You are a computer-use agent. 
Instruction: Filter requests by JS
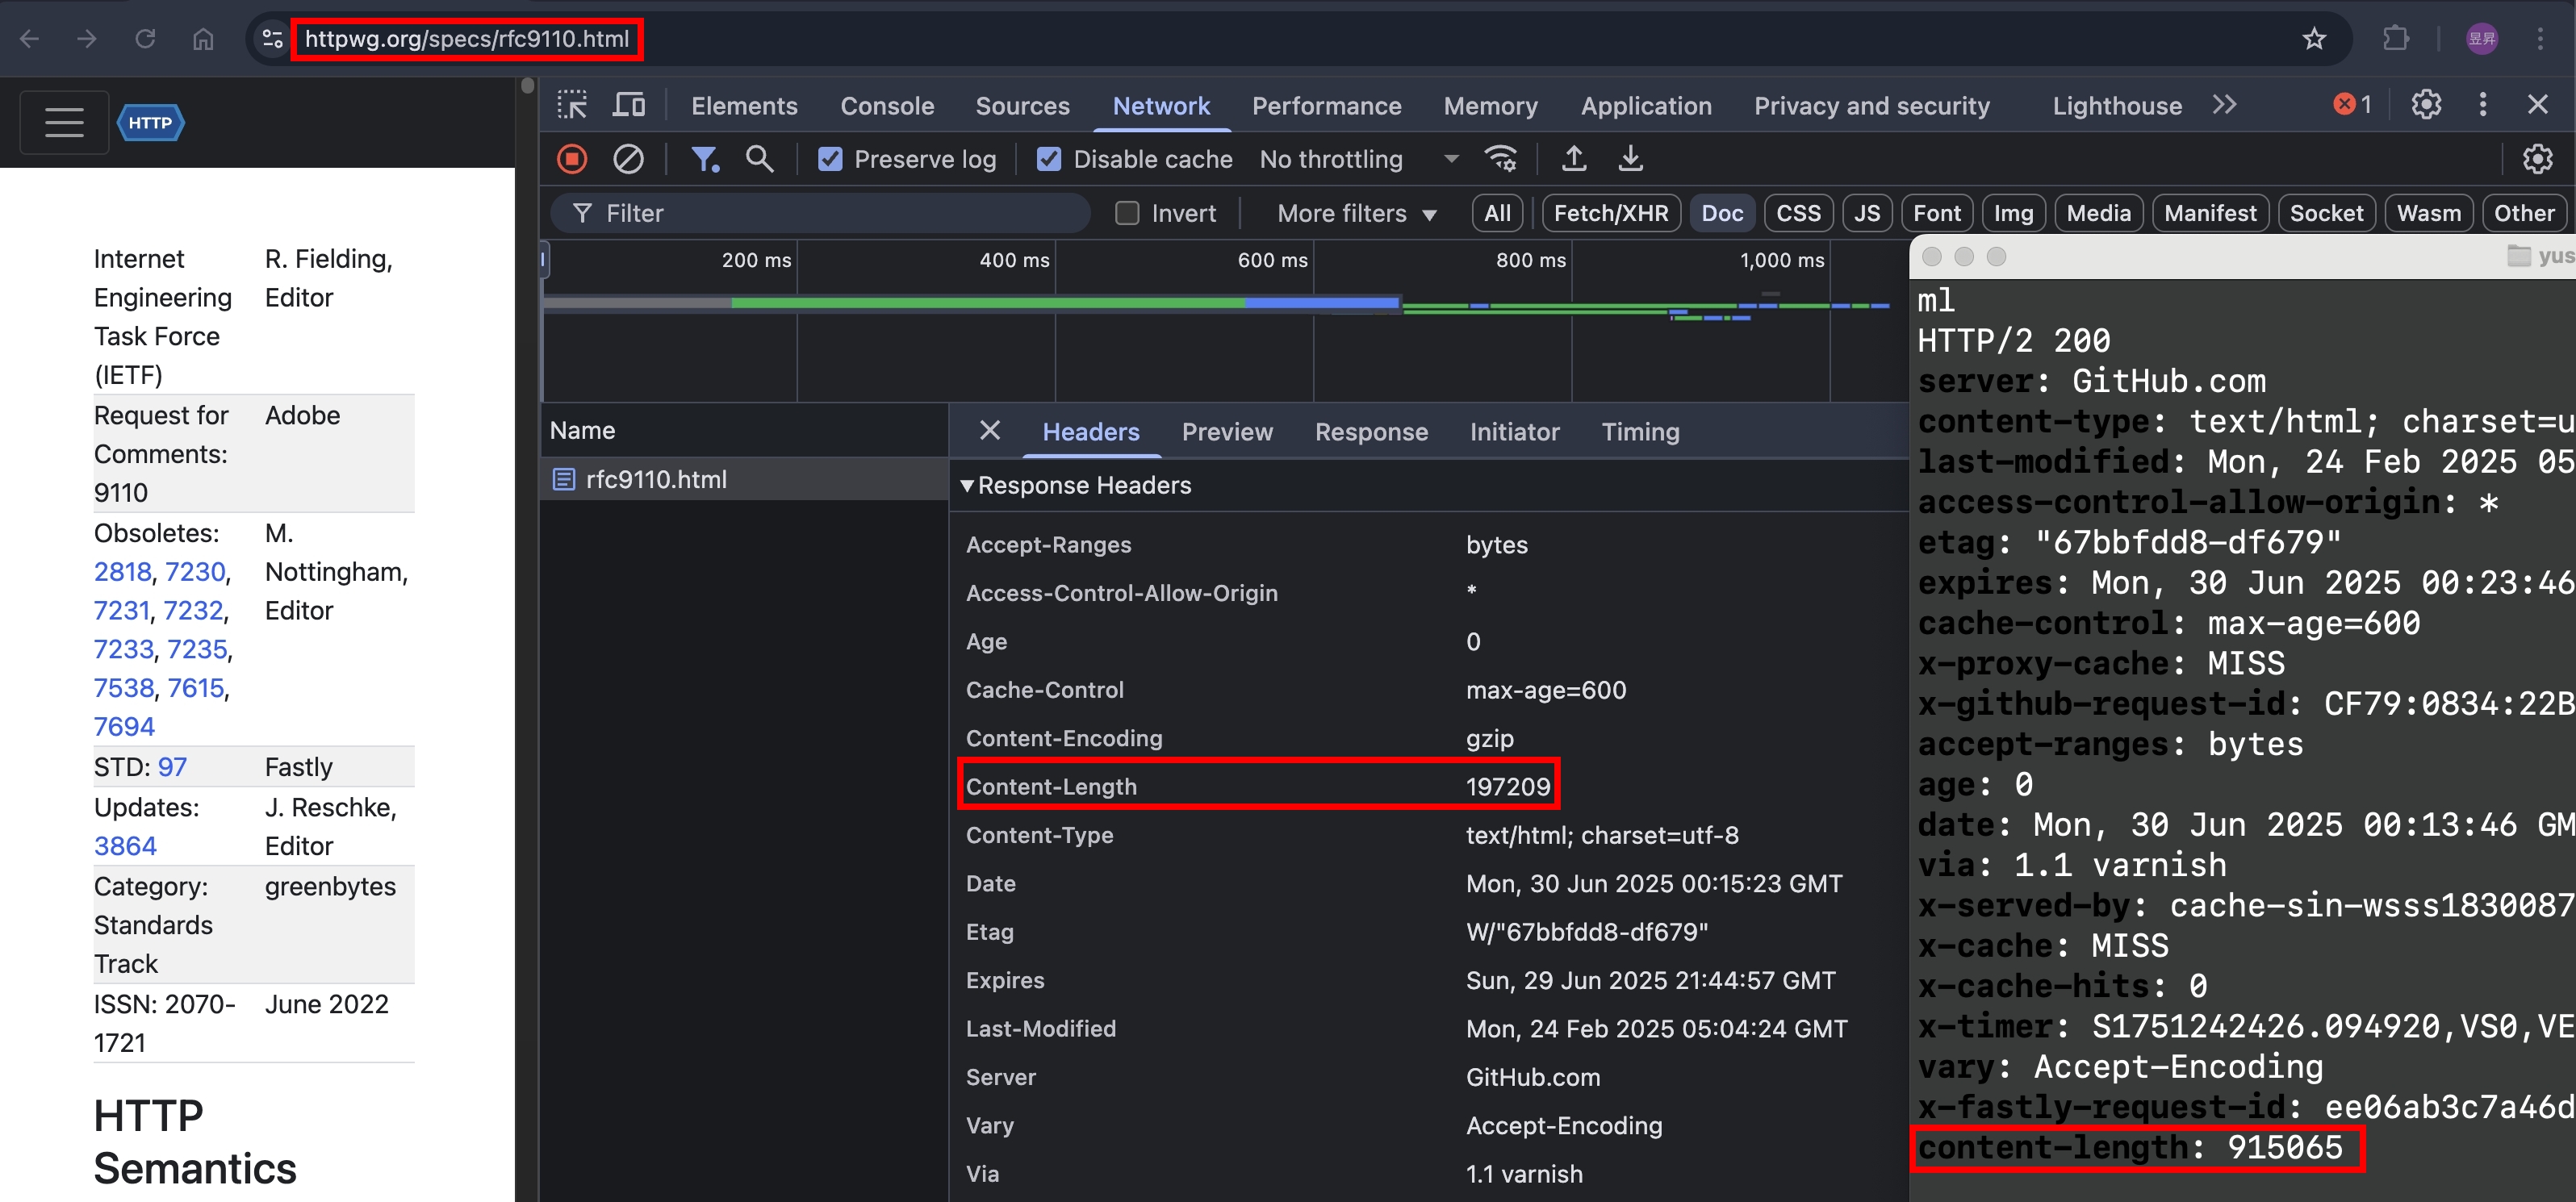point(1867,213)
